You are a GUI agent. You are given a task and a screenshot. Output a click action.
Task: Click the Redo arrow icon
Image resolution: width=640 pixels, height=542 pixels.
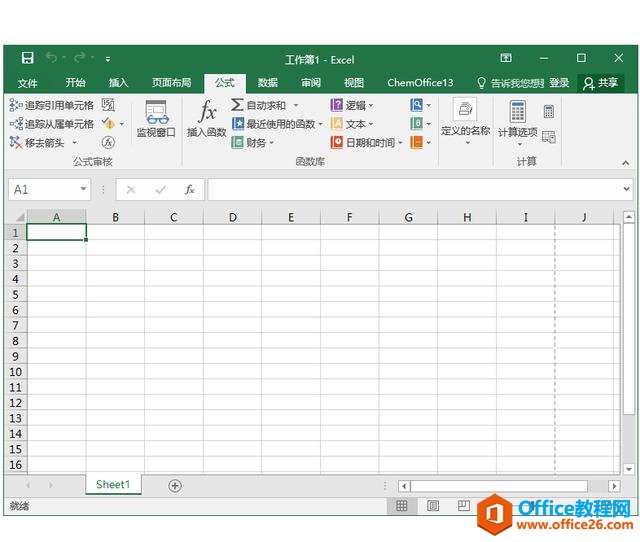(x=80, y=58)
